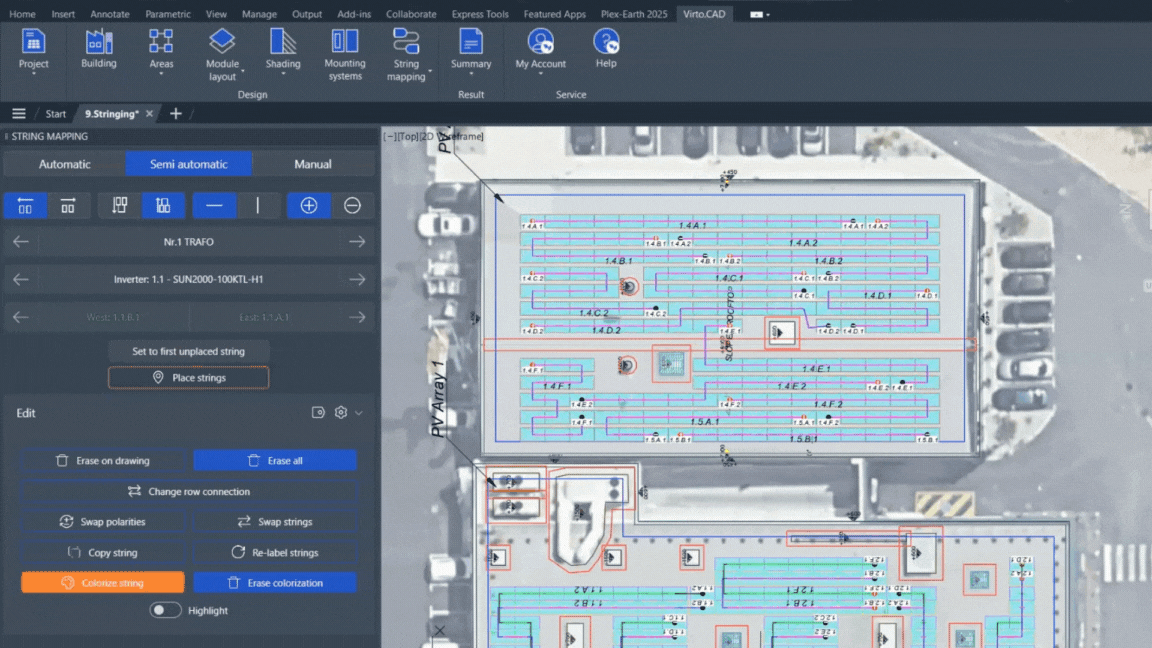Click the Erase colorization button
1152x648 pixels.
tap(275, 583)
